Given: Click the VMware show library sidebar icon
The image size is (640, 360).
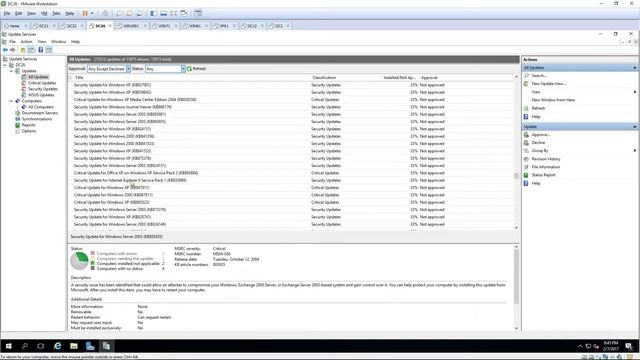Looking at the screenshot, I should (x=153, y=13).
